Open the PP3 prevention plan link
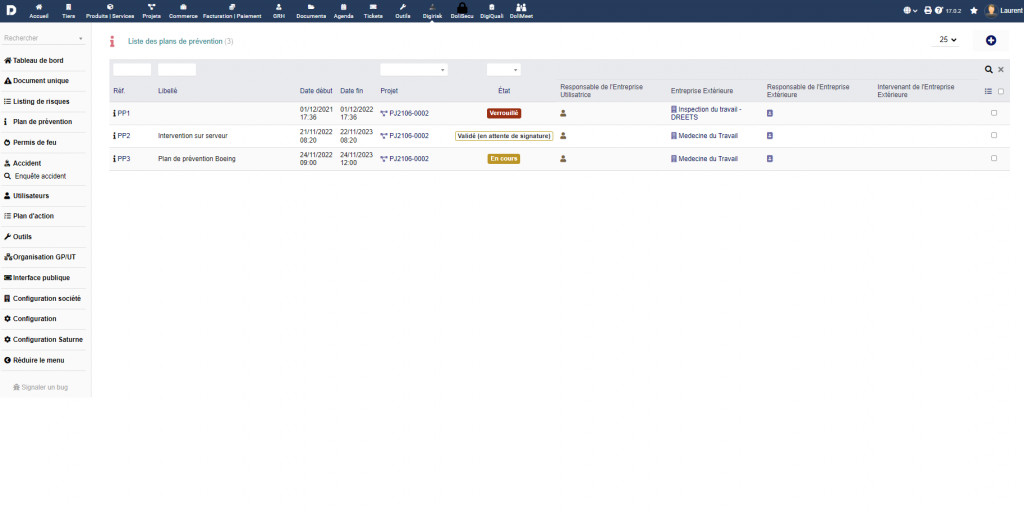Screen dimensions: 1024x512 [x=122, y=159]
